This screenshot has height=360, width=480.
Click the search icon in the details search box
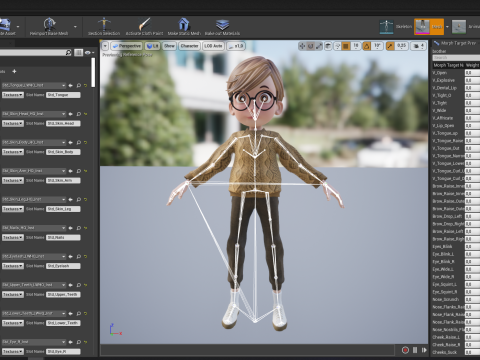[x=68, y=53]
